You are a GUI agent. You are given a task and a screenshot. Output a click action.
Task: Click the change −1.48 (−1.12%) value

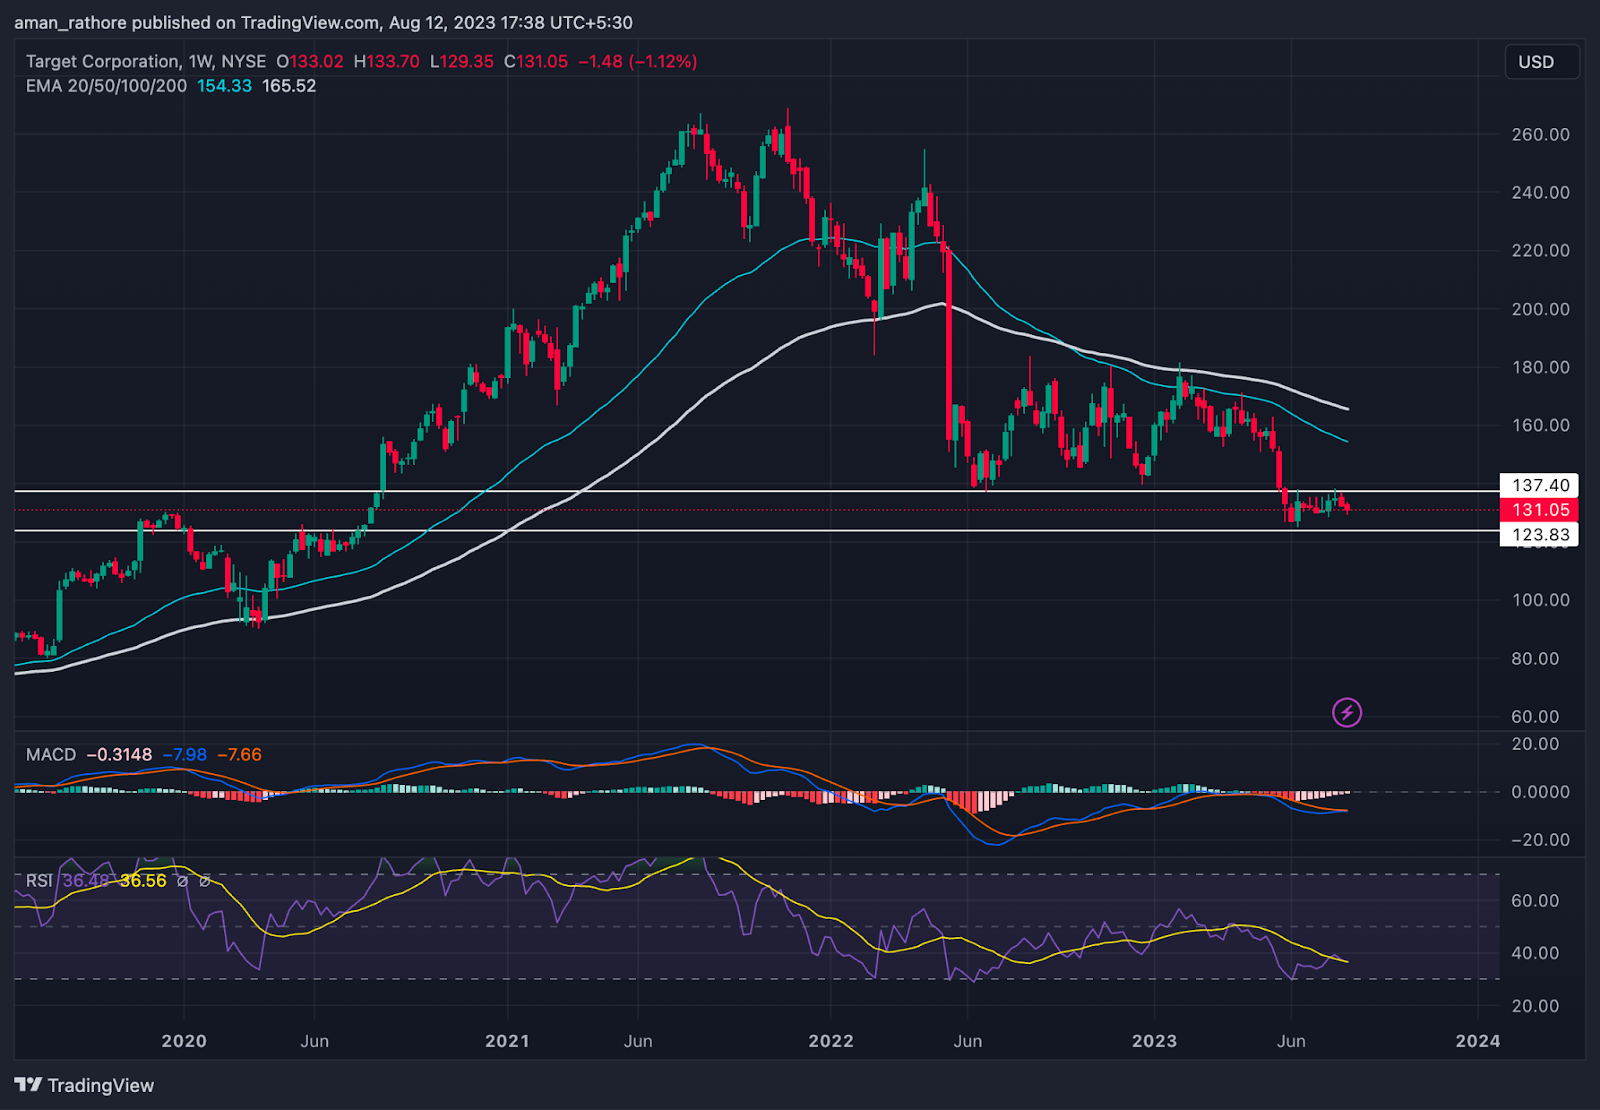pyautogui.click(x=638, y=61)
